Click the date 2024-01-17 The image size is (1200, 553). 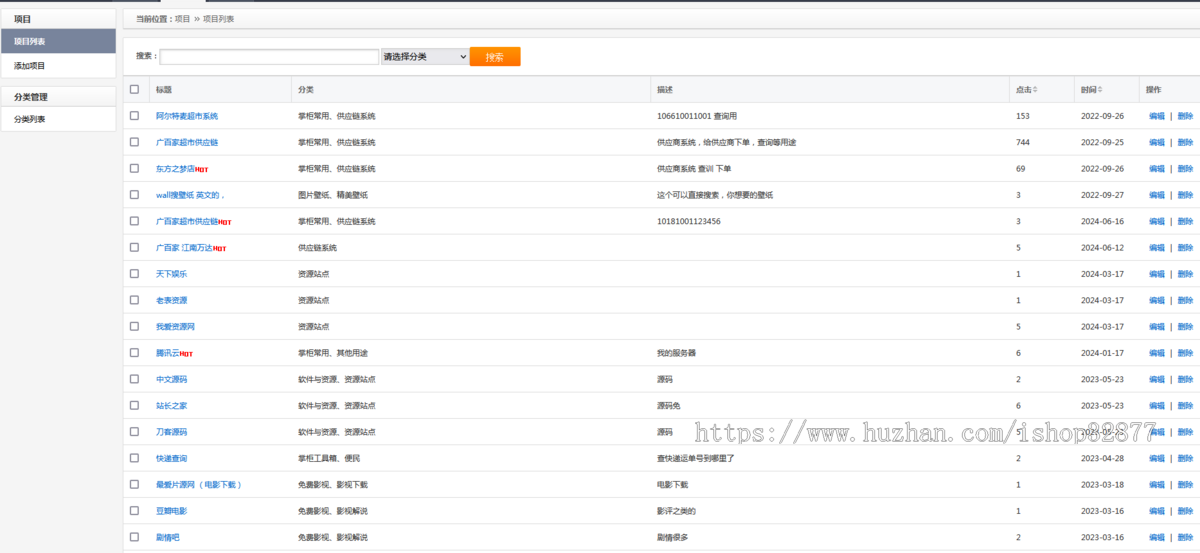(1102, 353)
